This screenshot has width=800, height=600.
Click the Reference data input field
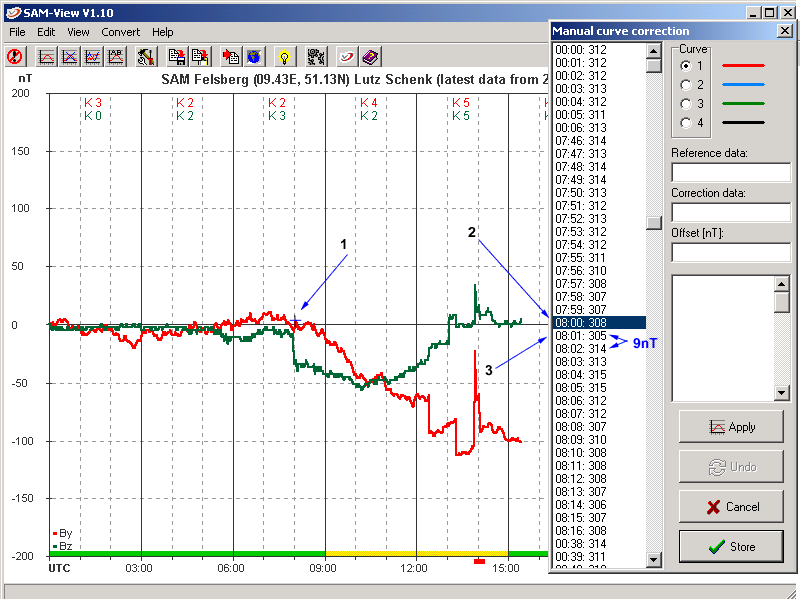(x=731, y=172)
